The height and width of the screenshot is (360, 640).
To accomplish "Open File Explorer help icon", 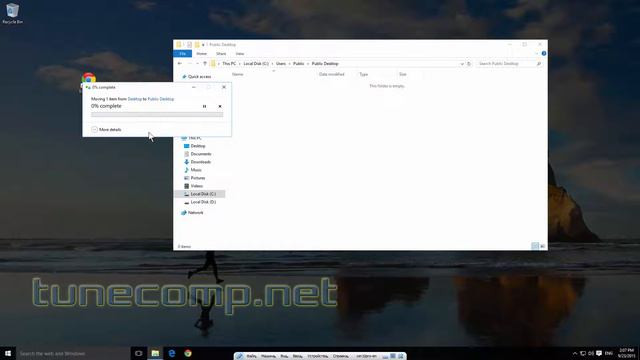I will point(544,53).
